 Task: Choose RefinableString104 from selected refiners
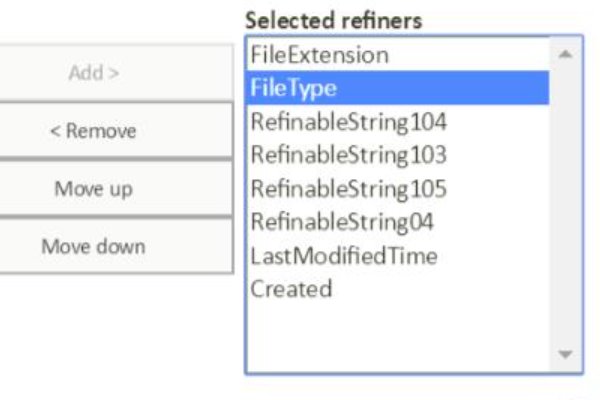click(348, 122)
